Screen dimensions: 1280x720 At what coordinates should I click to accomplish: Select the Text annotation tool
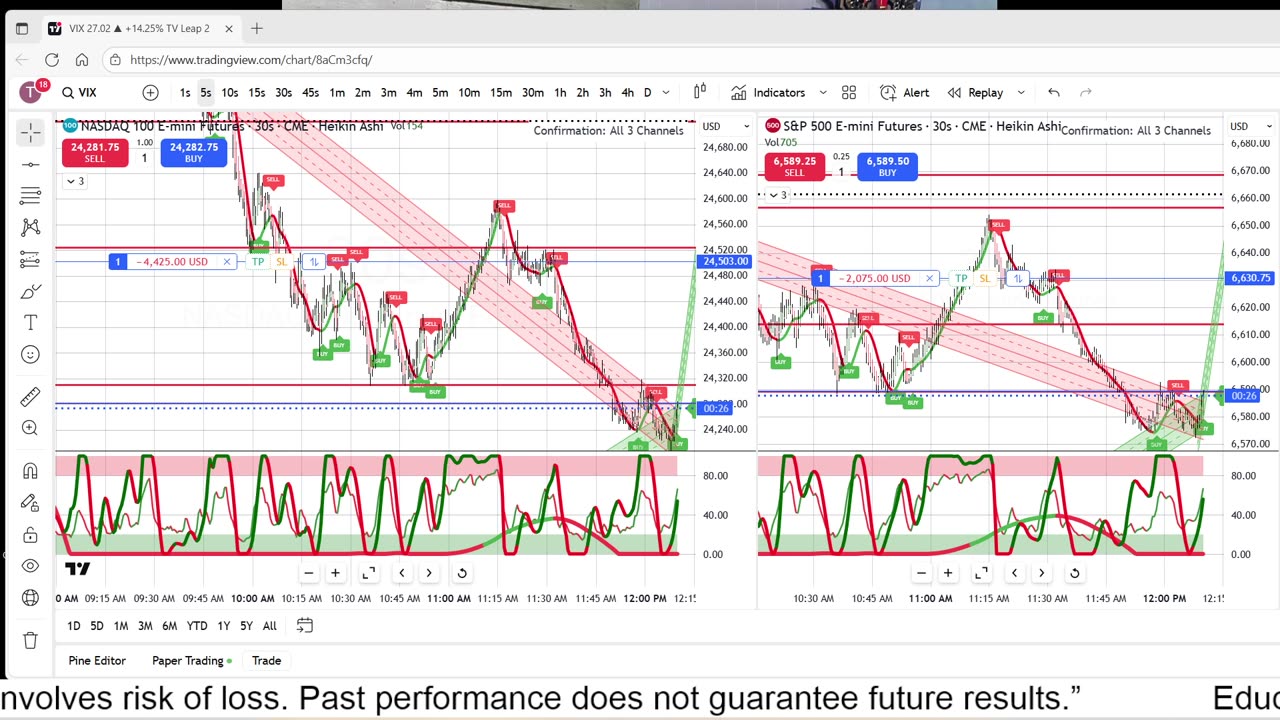tap(30, 323)
